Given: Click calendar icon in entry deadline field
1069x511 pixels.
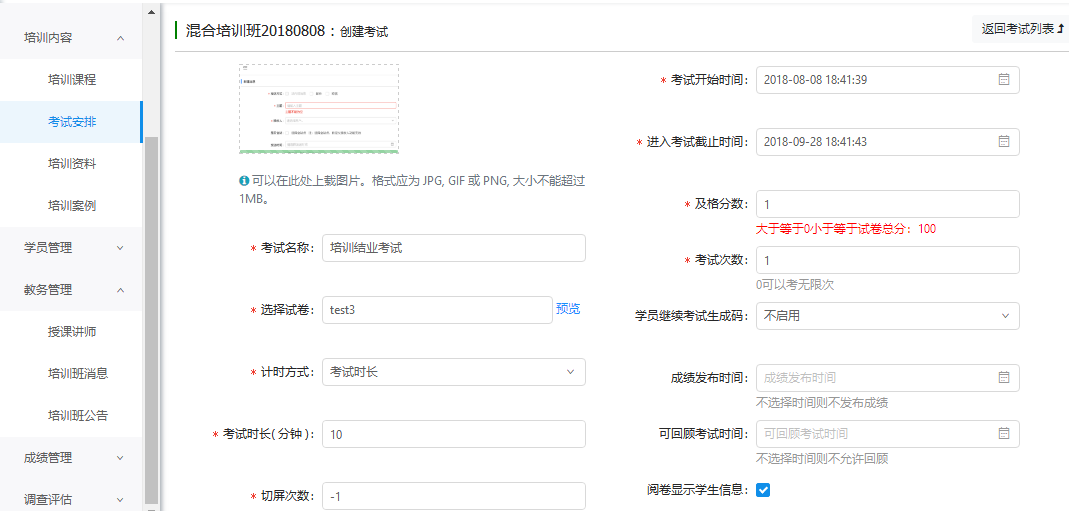Looking at the screenshot, I should (1004, 142).
